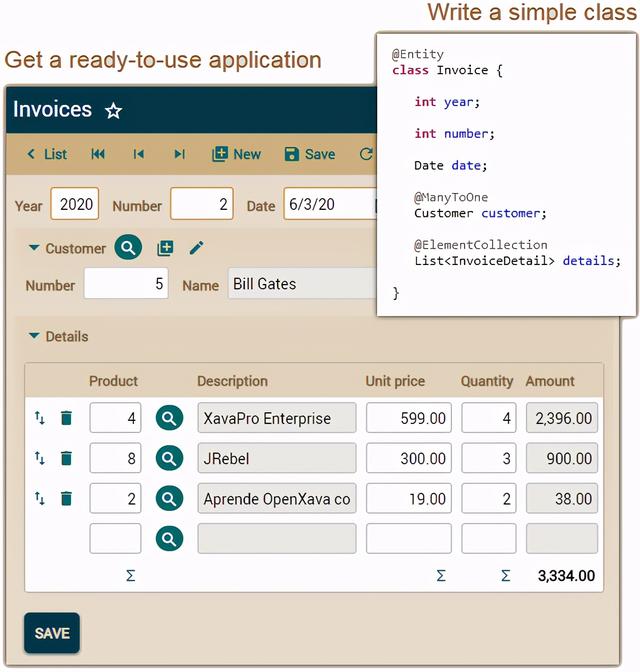Viewport: 640px width, 672px height.
Task: Click the Product column header
Action: click(x=114, y=381)
